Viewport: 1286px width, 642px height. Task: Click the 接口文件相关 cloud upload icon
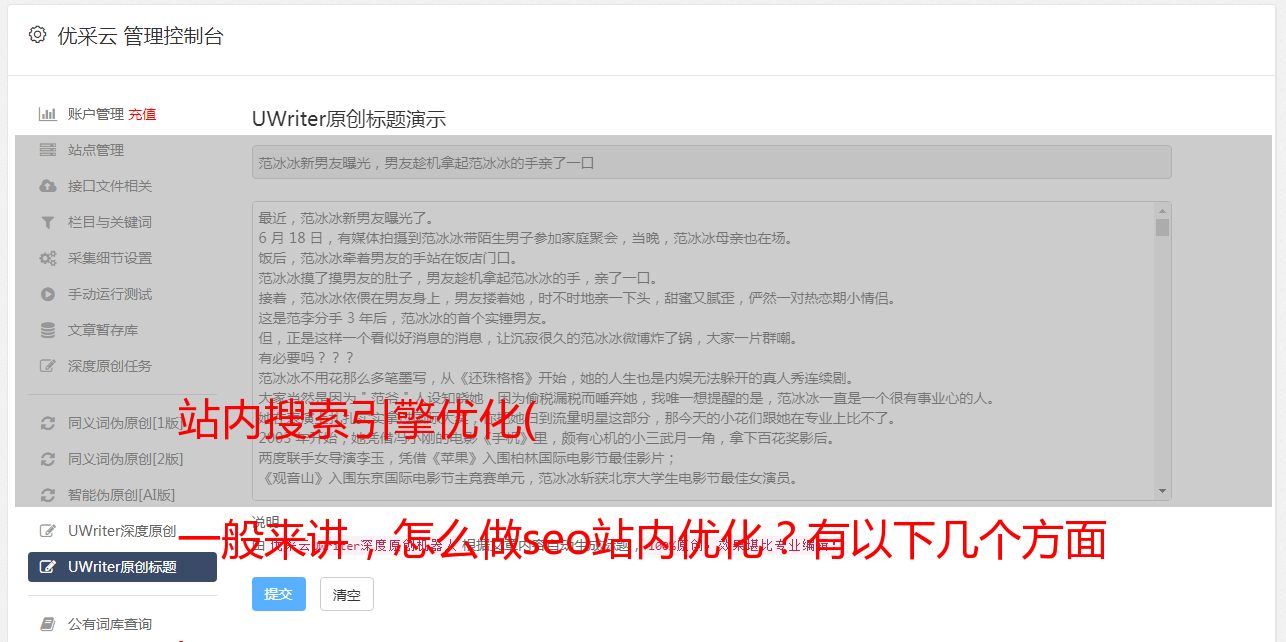coord(47,186)
